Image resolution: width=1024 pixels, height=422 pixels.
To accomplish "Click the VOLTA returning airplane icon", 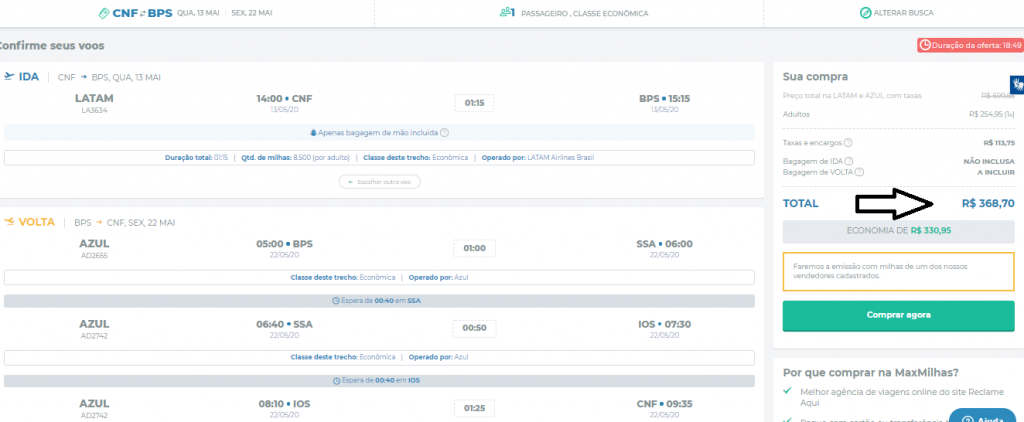I will [8, 222].
